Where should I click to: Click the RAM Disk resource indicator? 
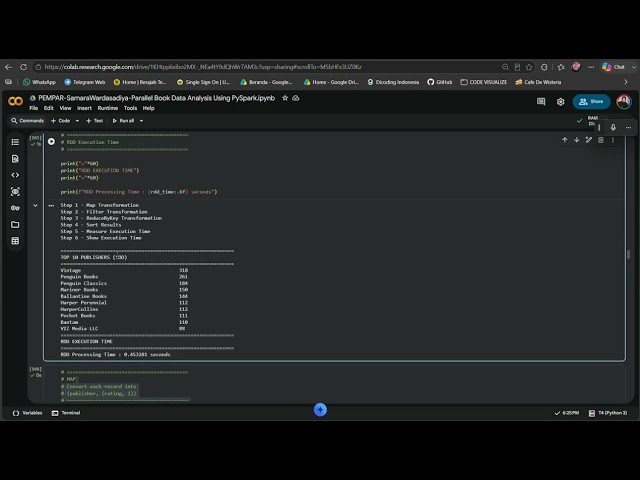point(593,121)
